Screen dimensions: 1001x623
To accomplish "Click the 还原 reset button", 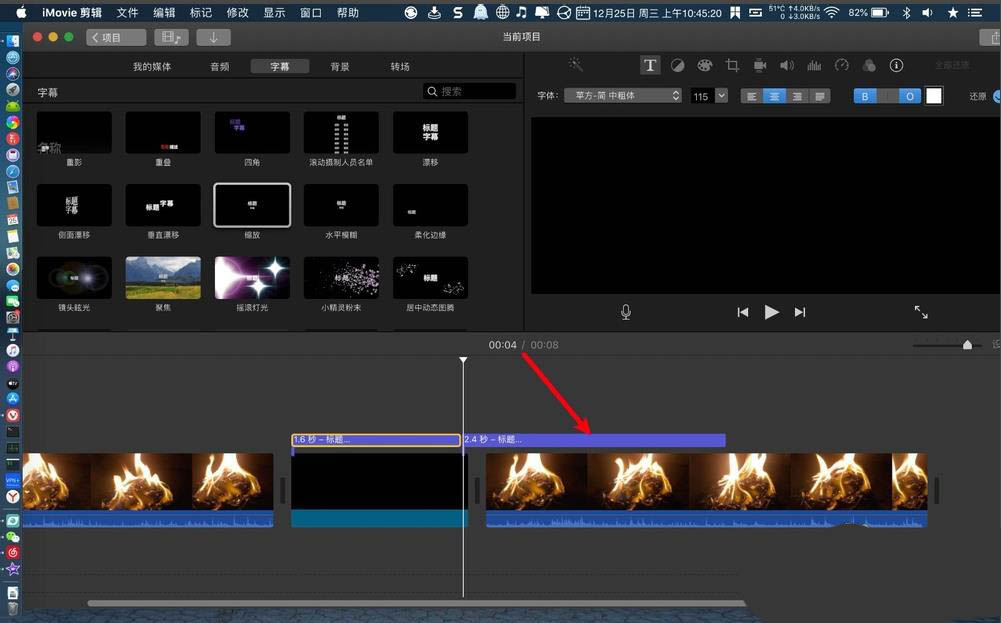I will click(977, 96).
